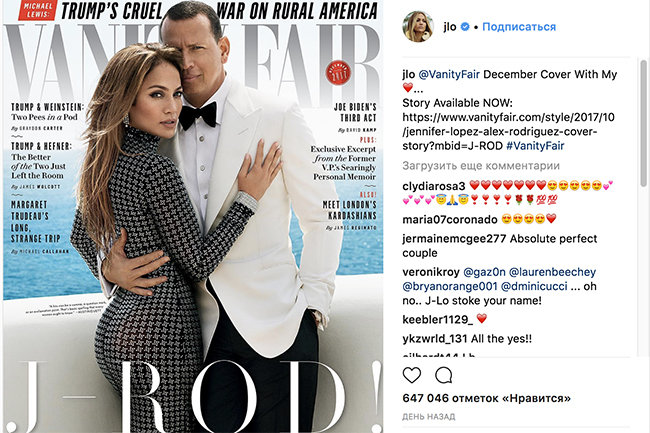The height and width of the screenshot is (433, 650).
Task: Open veronikroy's profile from comment
Action: 431,272
